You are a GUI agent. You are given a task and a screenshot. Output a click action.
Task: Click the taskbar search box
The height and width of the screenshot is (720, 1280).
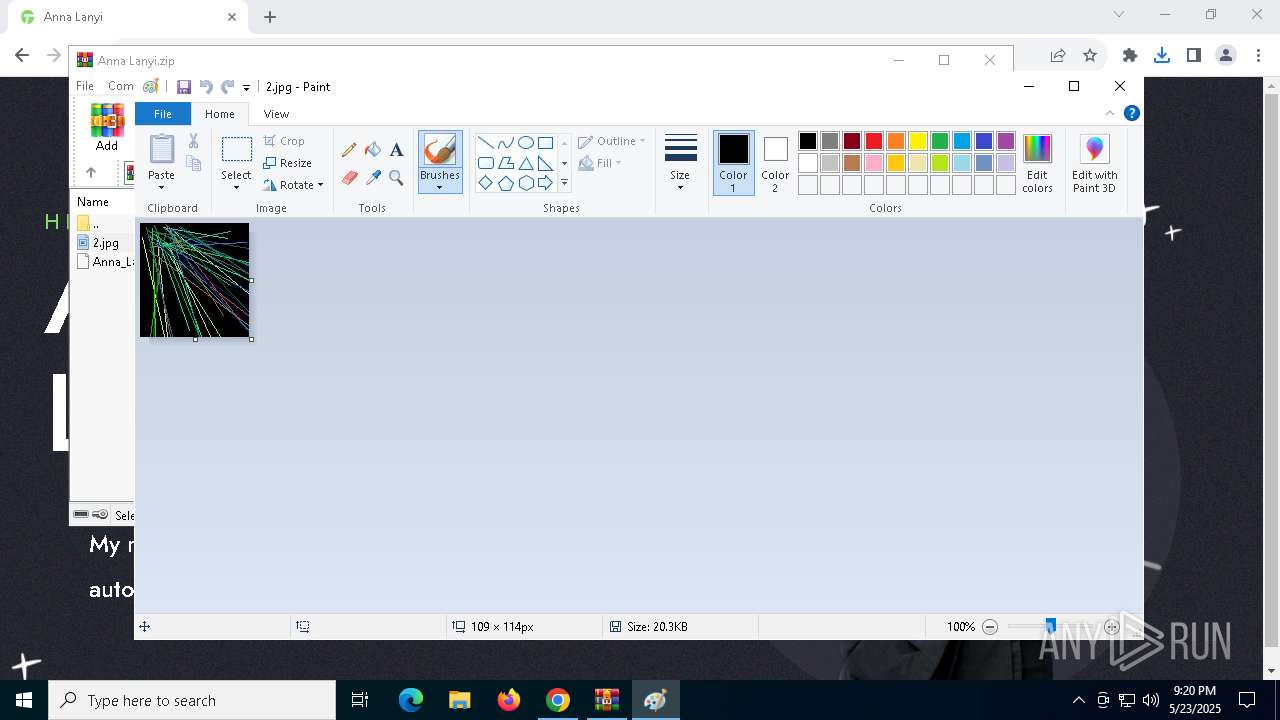click(x=192, y=700)
